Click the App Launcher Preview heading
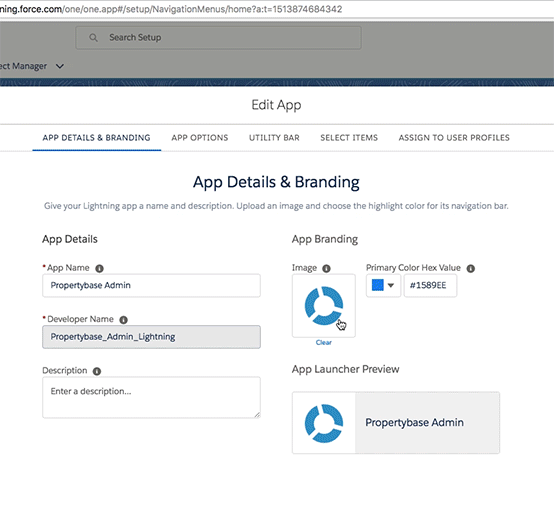 [x=346, y=369]
